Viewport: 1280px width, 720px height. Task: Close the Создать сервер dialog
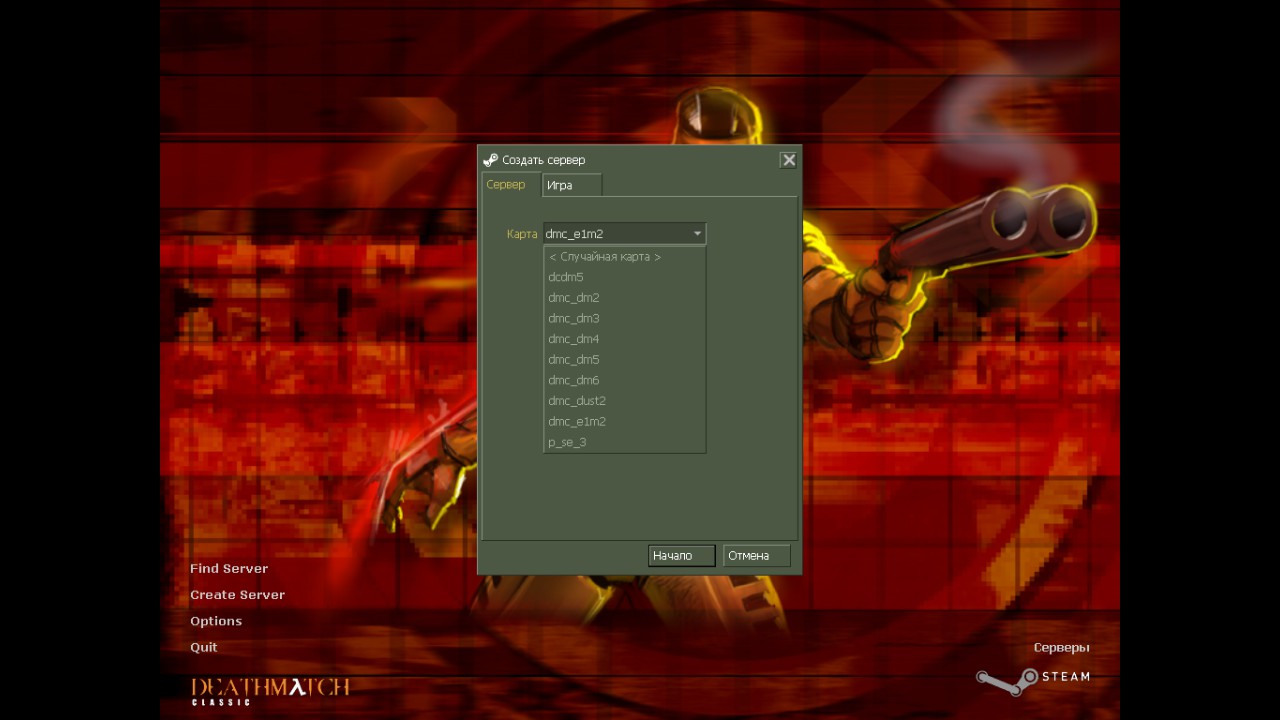pos(788,160)
